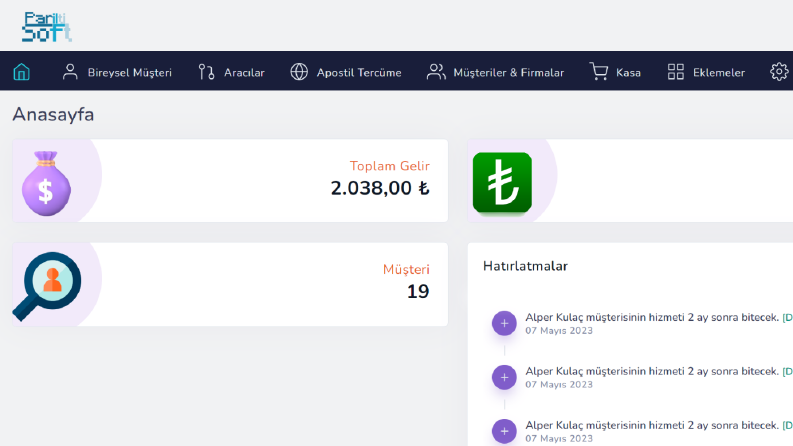Screen dimensions: 793x446
Task: Click the grid icon beside Eklemeler
Action: pyautogui.click(x=676, y=72)
